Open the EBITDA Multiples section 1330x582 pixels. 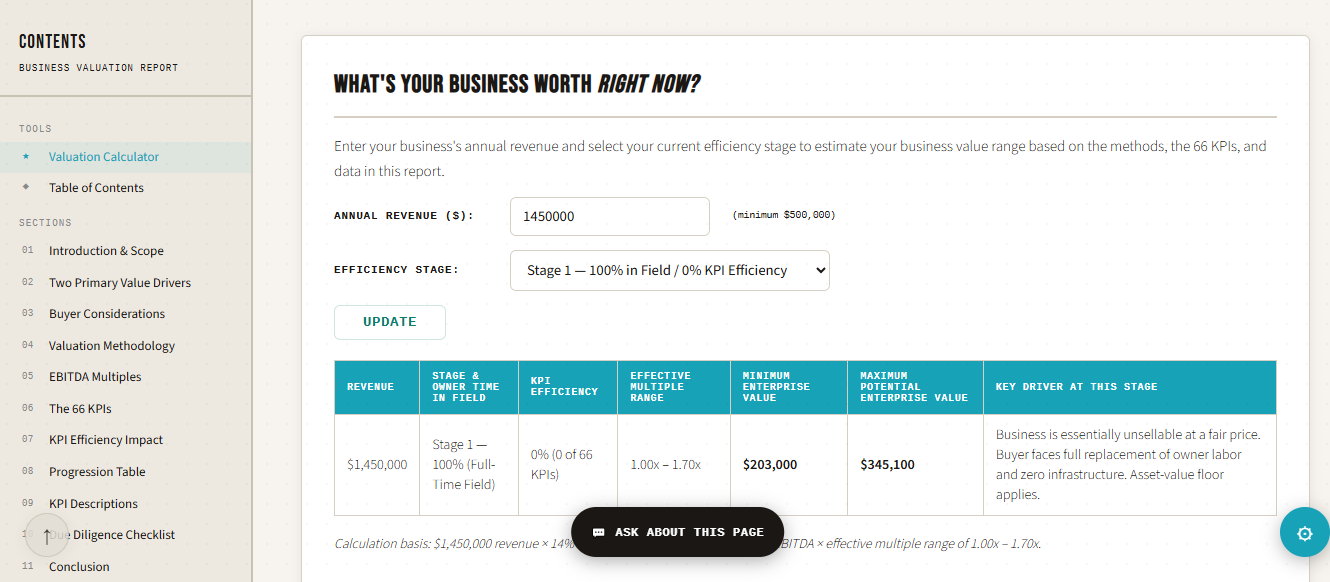[x=95, y=377]
